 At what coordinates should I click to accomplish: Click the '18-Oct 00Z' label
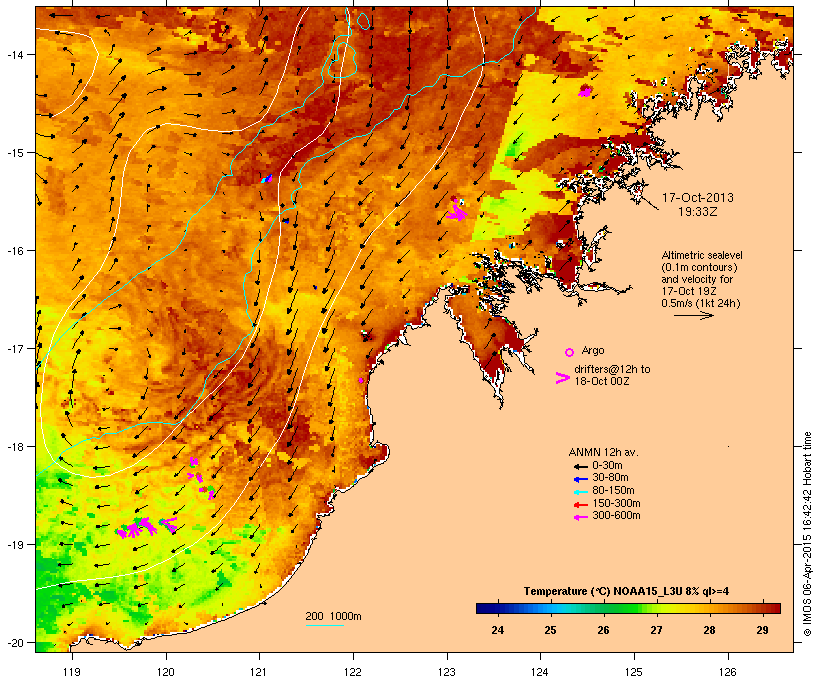pos(602,381)
